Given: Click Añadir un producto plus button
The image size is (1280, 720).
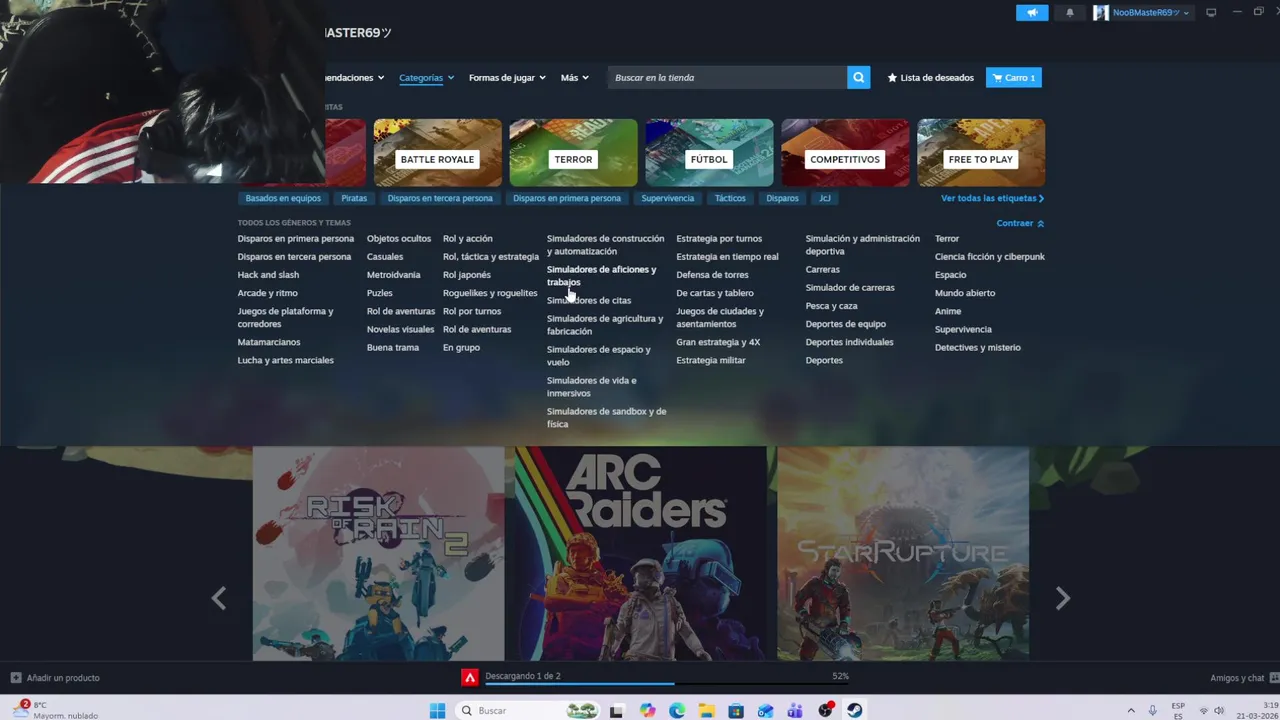Looking at the screenshot, I should point(16,677).
